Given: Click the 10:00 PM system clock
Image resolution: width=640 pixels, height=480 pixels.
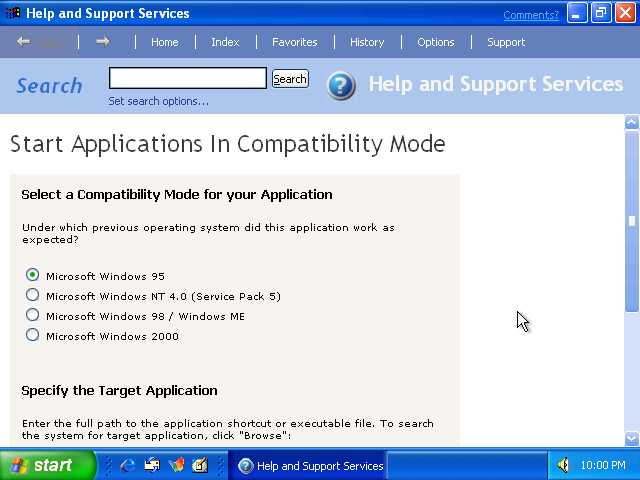Looking at the screenshot, I should click(603, 465).
